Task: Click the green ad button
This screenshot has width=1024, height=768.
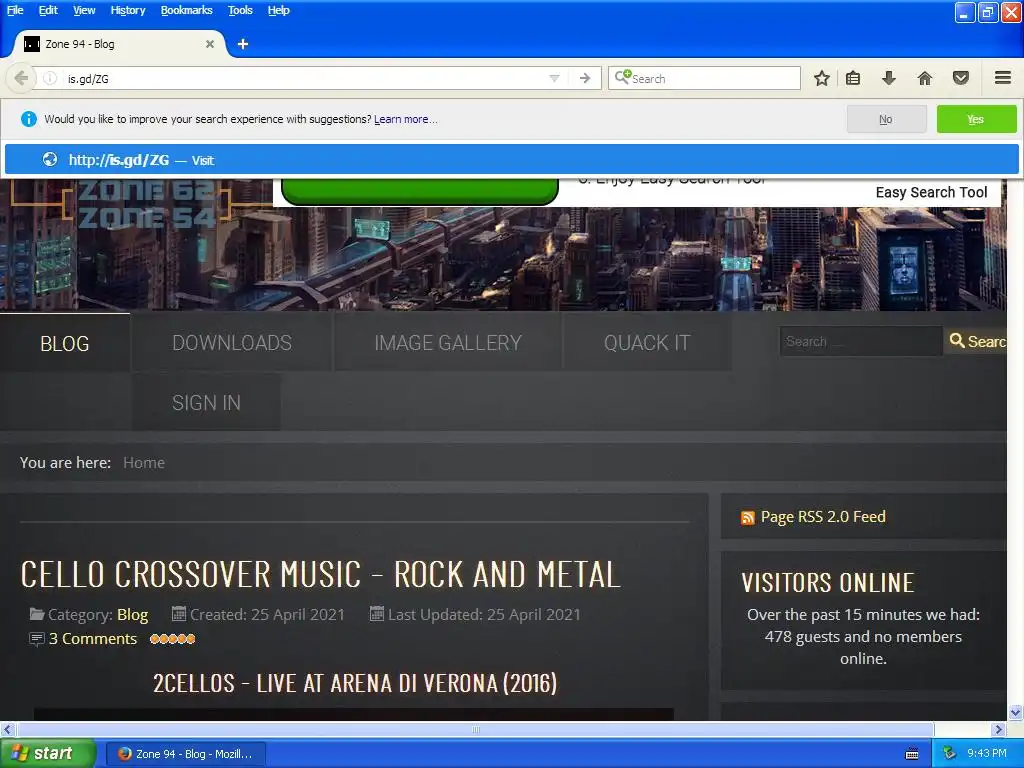Action: 420,191
